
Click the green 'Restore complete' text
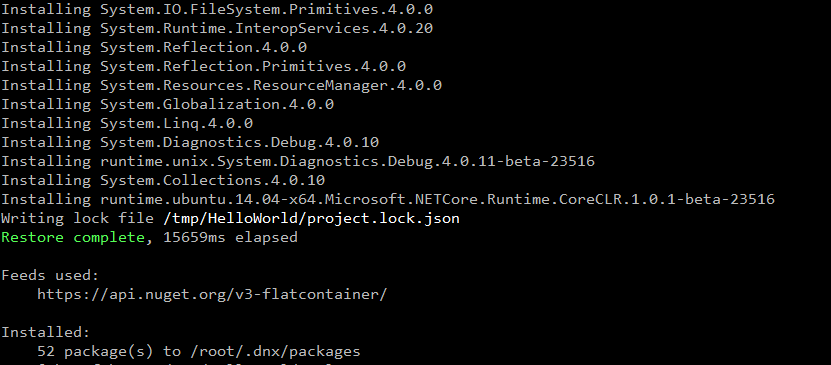73,237
